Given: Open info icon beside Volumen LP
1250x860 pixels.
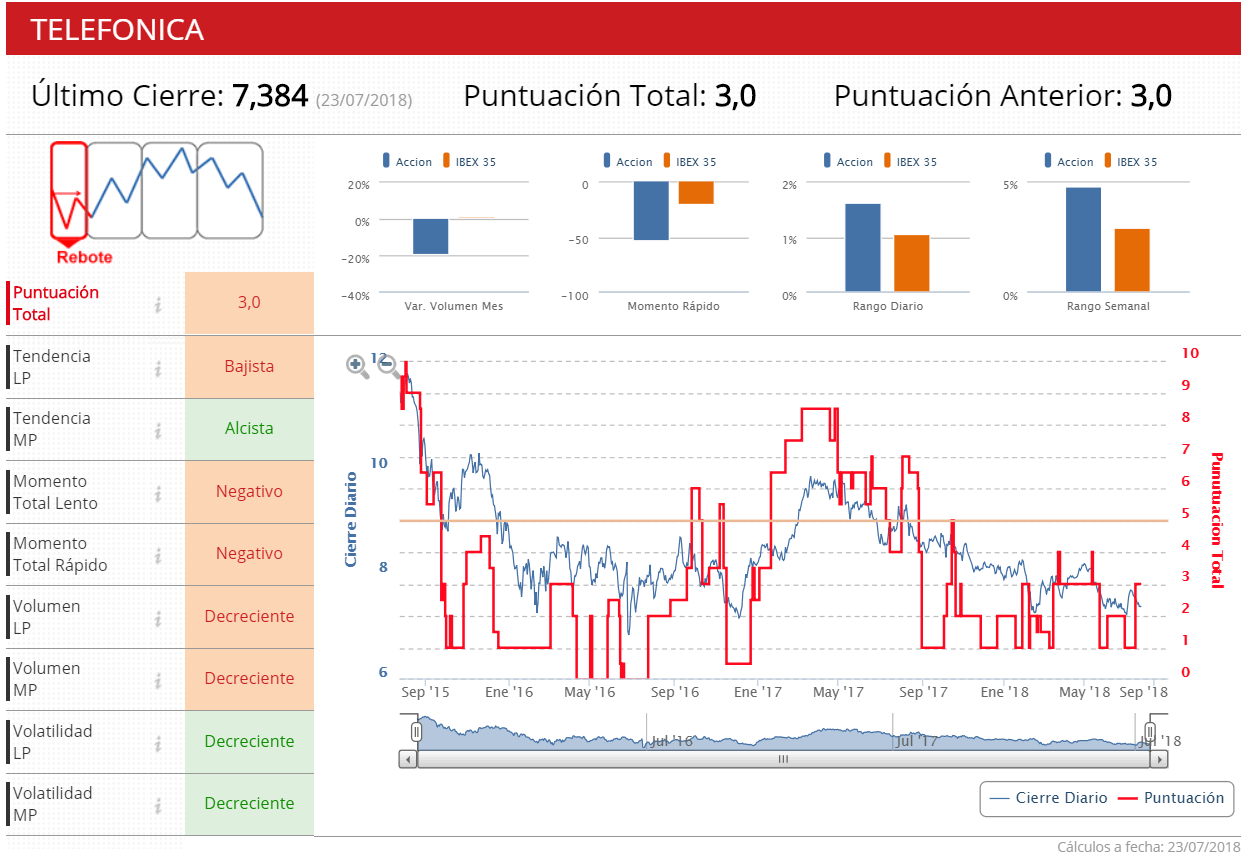Looking at the screenshot, I should (x=158, y=617).
